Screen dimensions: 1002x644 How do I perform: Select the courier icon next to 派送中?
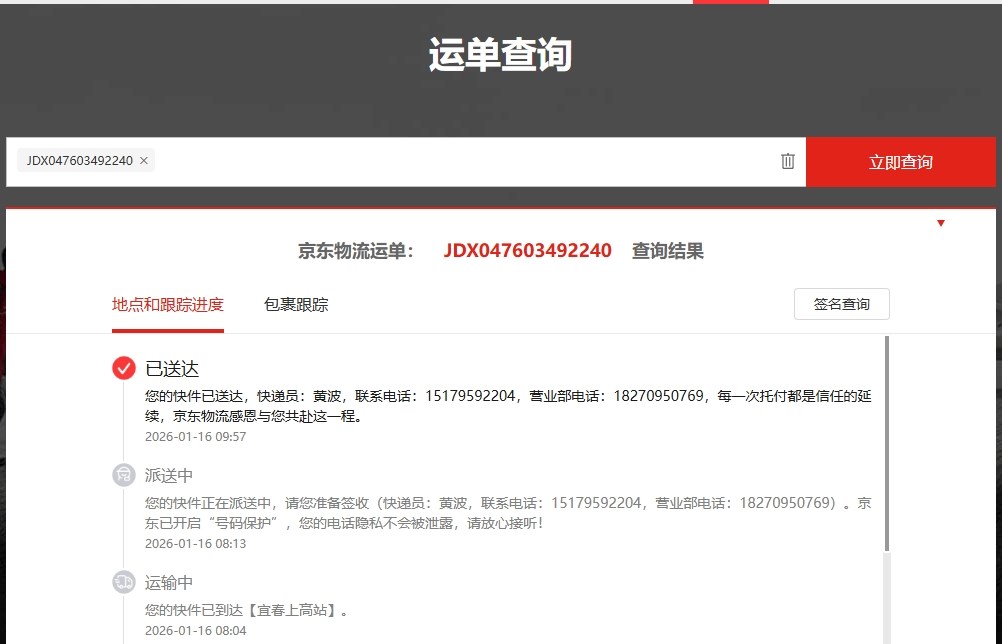(x=124, y=475)
